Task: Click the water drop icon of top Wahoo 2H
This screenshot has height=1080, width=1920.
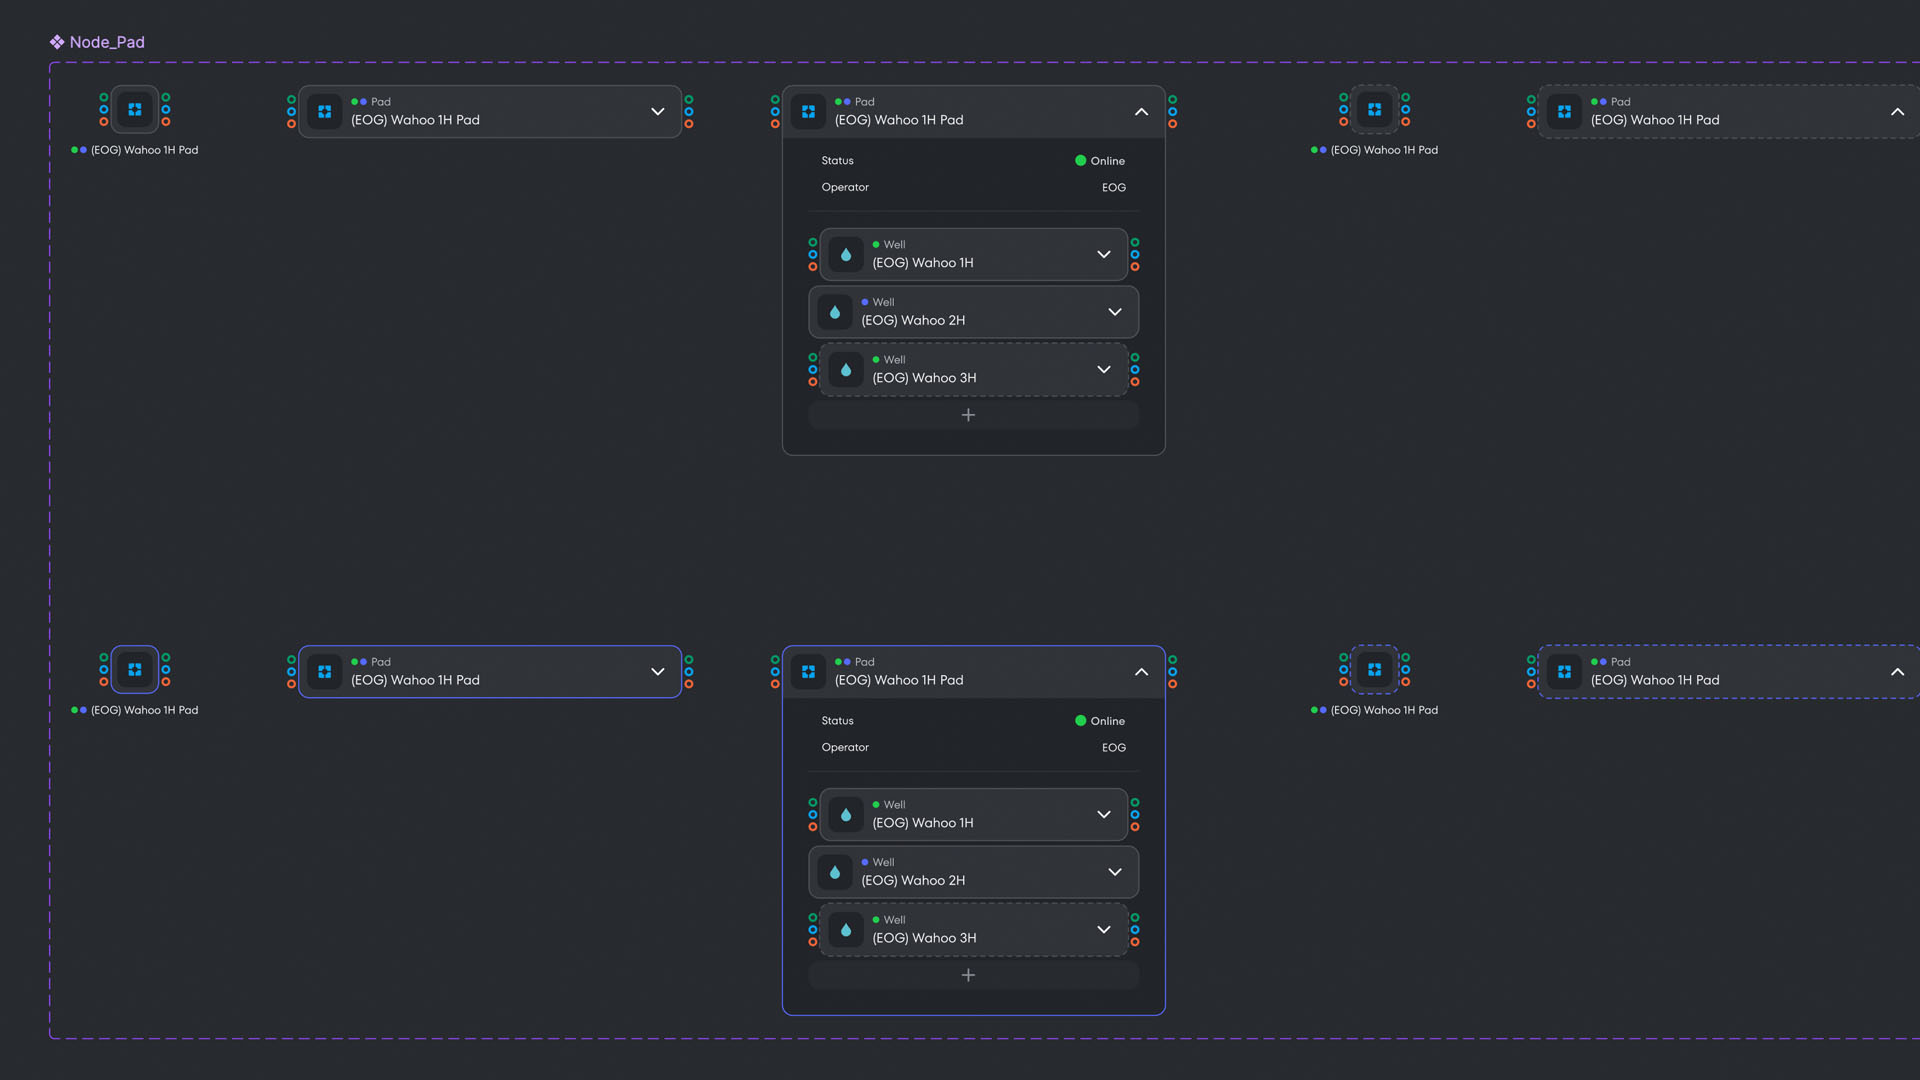Action: coord(835,313)
